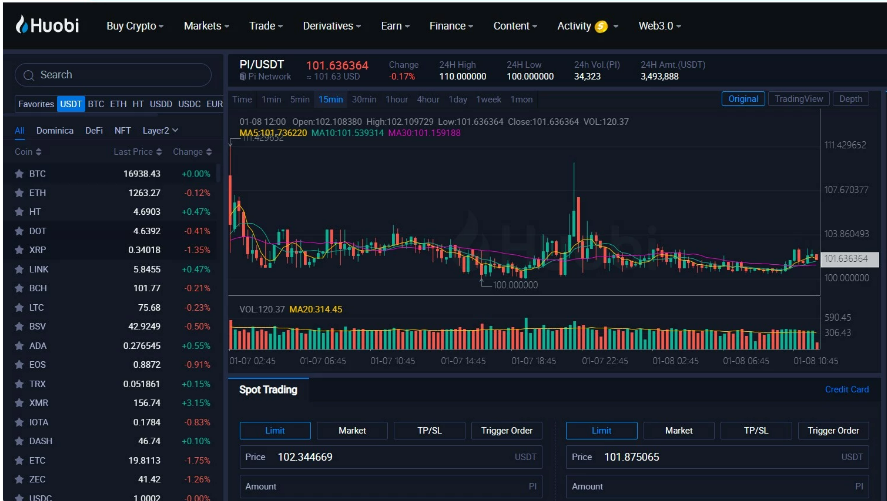The height and width of the screenshot is (501, 887).
Task: Click the Activity gold coin badge
Action: [x=601, y=27]
